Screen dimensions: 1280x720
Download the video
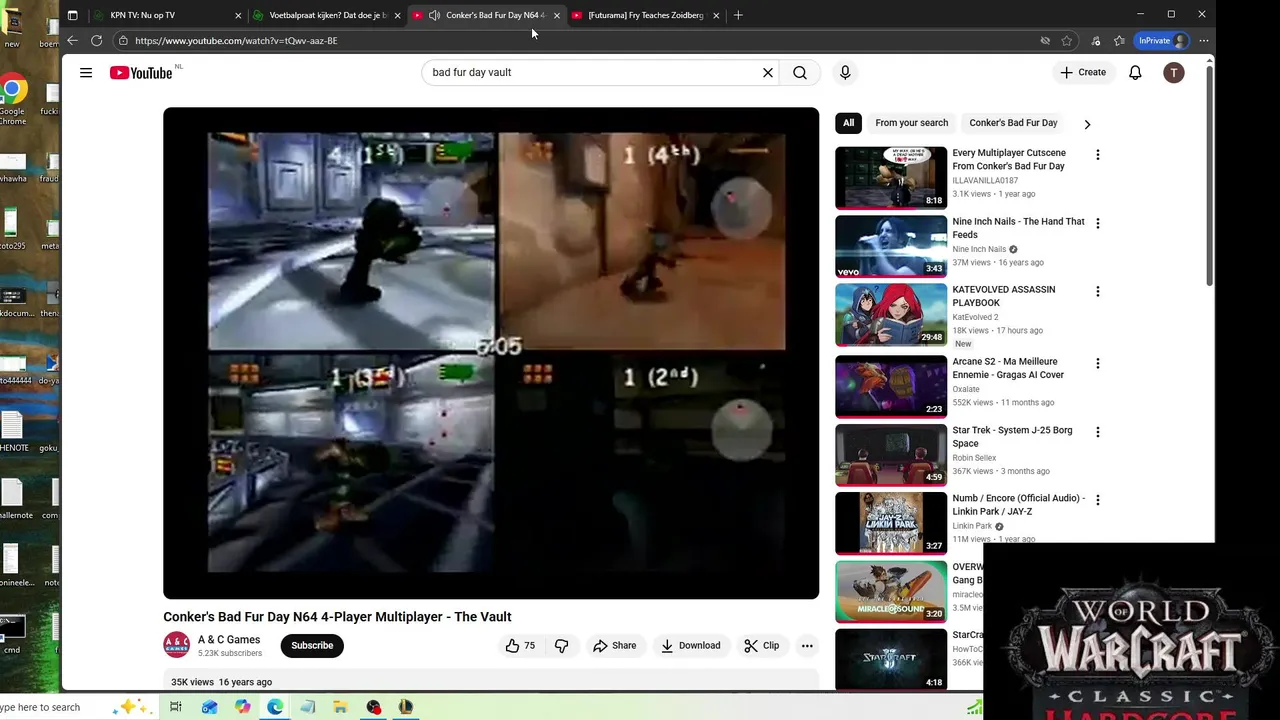[690, 646]
